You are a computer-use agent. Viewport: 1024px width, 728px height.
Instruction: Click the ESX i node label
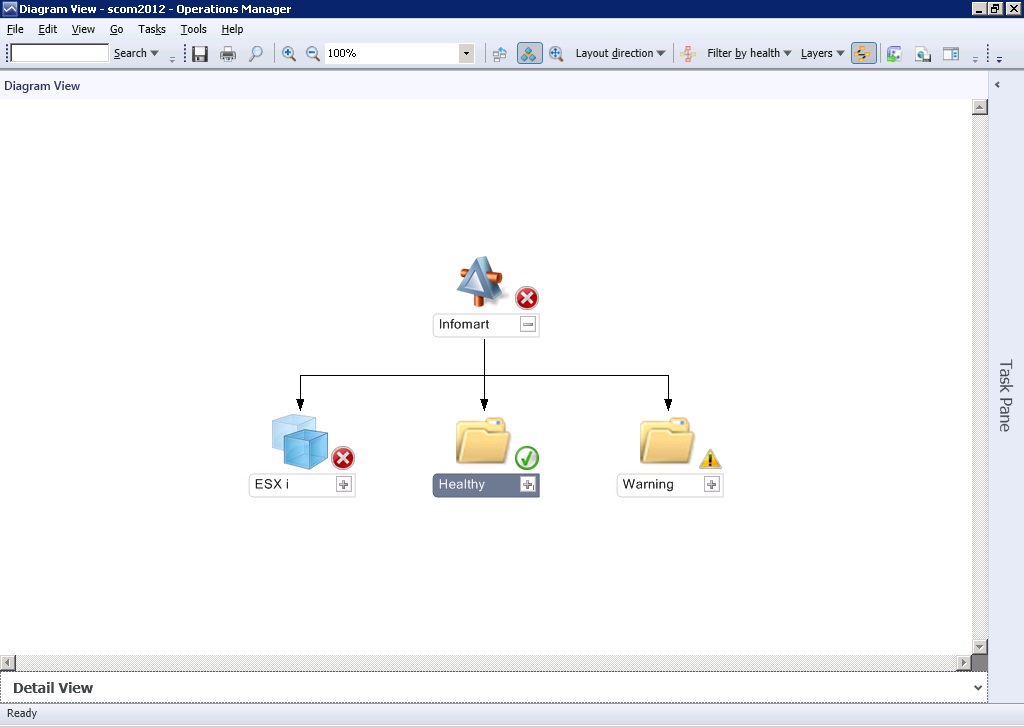272,484
